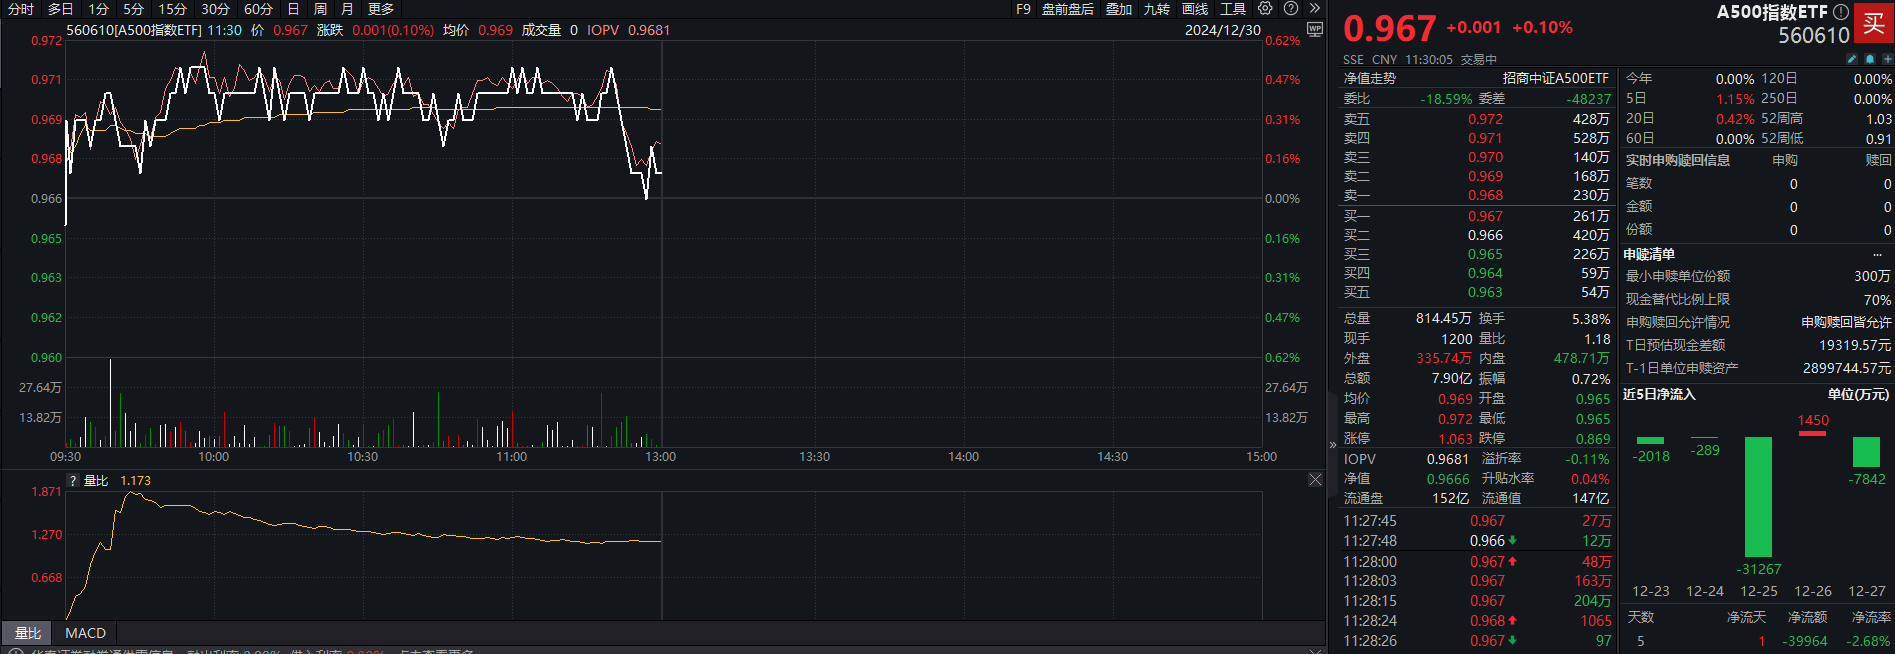Toggle 盘前盘后 pre/post market display
The image size is (1895, 654).
(1067, 9)
